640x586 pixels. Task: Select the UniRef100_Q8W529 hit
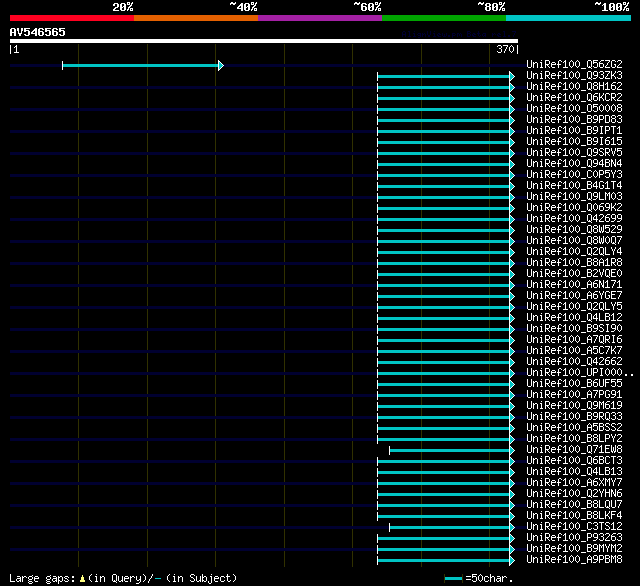(574, 230)
